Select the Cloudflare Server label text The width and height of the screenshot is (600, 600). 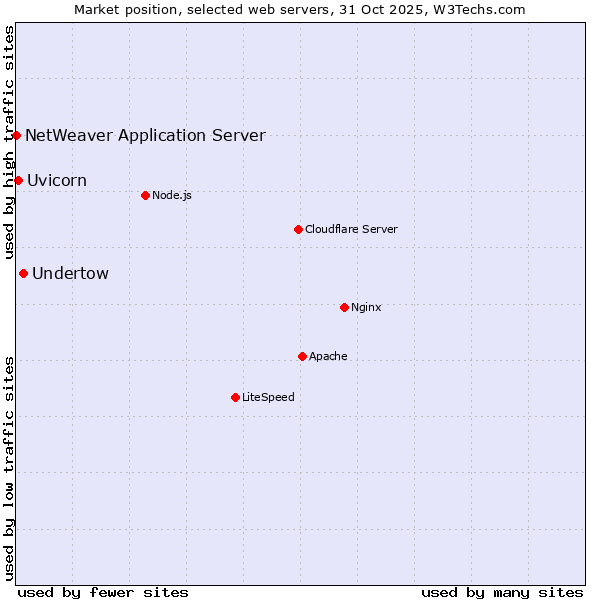(x=351, y=229)
